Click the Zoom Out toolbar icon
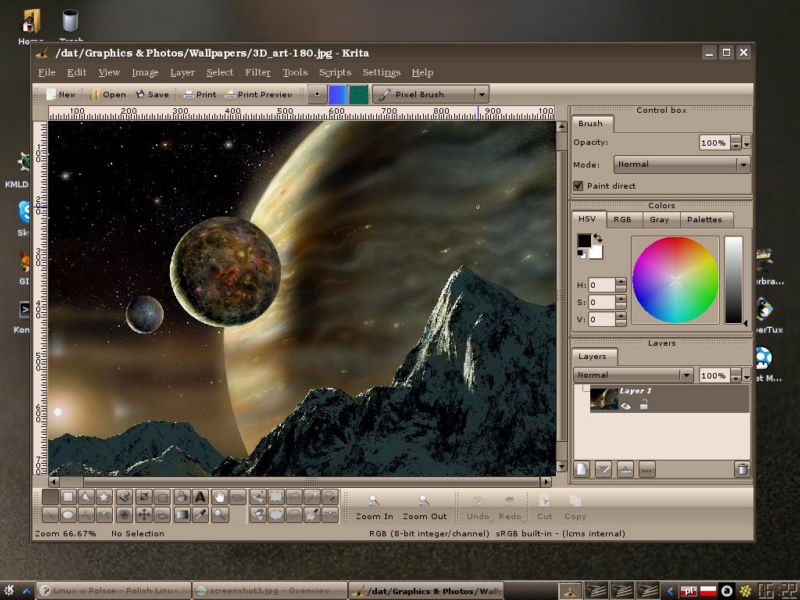800x600 pixels. point(424,508)
